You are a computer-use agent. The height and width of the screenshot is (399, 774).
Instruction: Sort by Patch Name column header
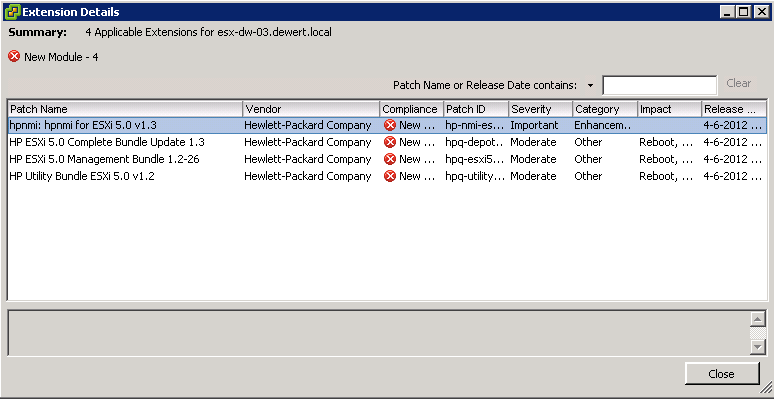pos(125,109)
